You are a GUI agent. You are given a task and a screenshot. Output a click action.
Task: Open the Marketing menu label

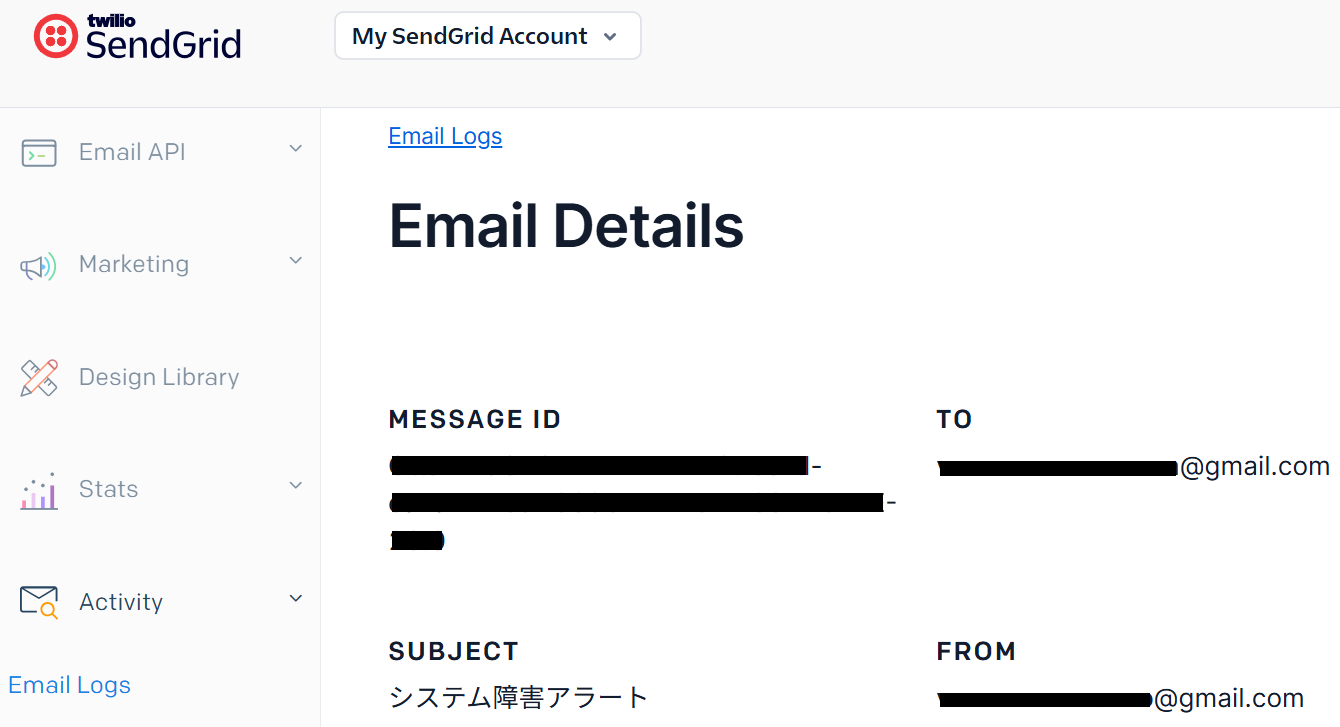point(134,264)
